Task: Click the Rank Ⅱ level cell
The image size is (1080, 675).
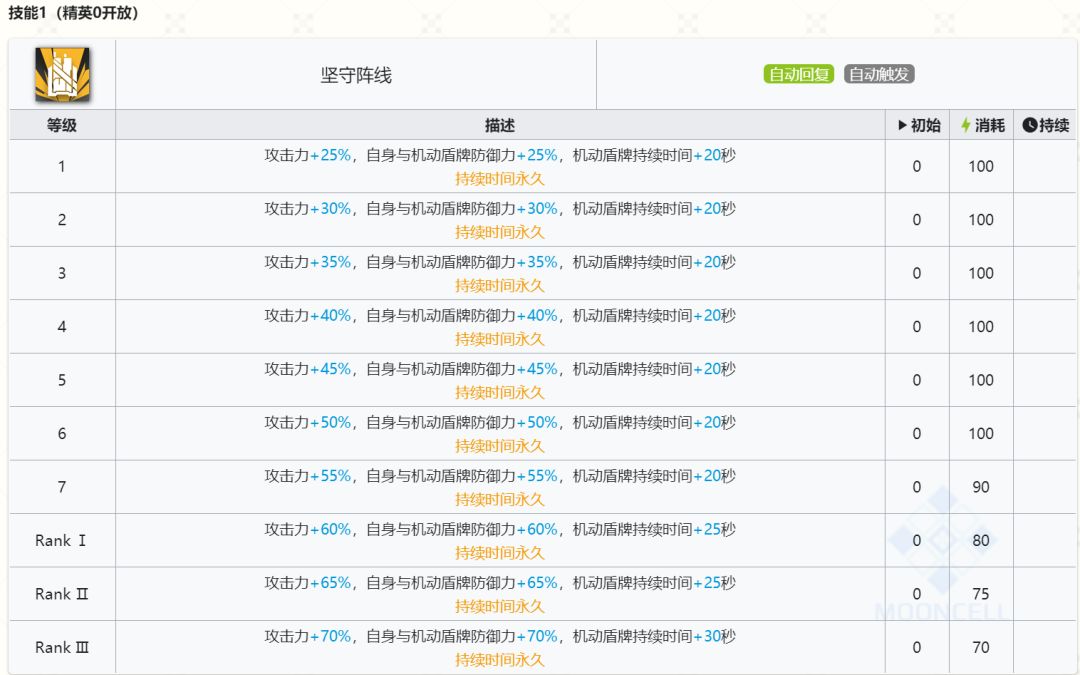Action: pos(62,594)
